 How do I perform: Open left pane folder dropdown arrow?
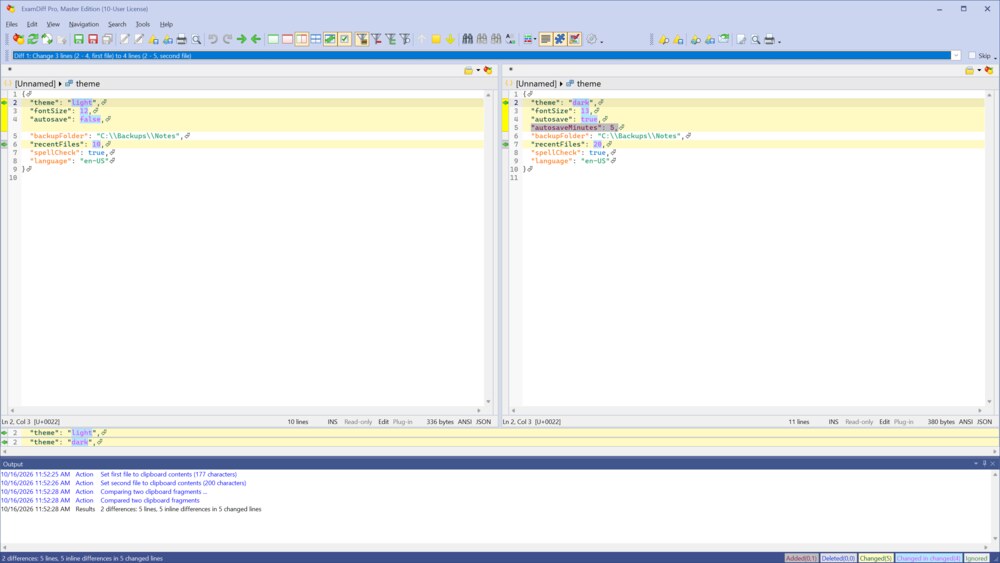pyautogui.click(x=478, y=70)
